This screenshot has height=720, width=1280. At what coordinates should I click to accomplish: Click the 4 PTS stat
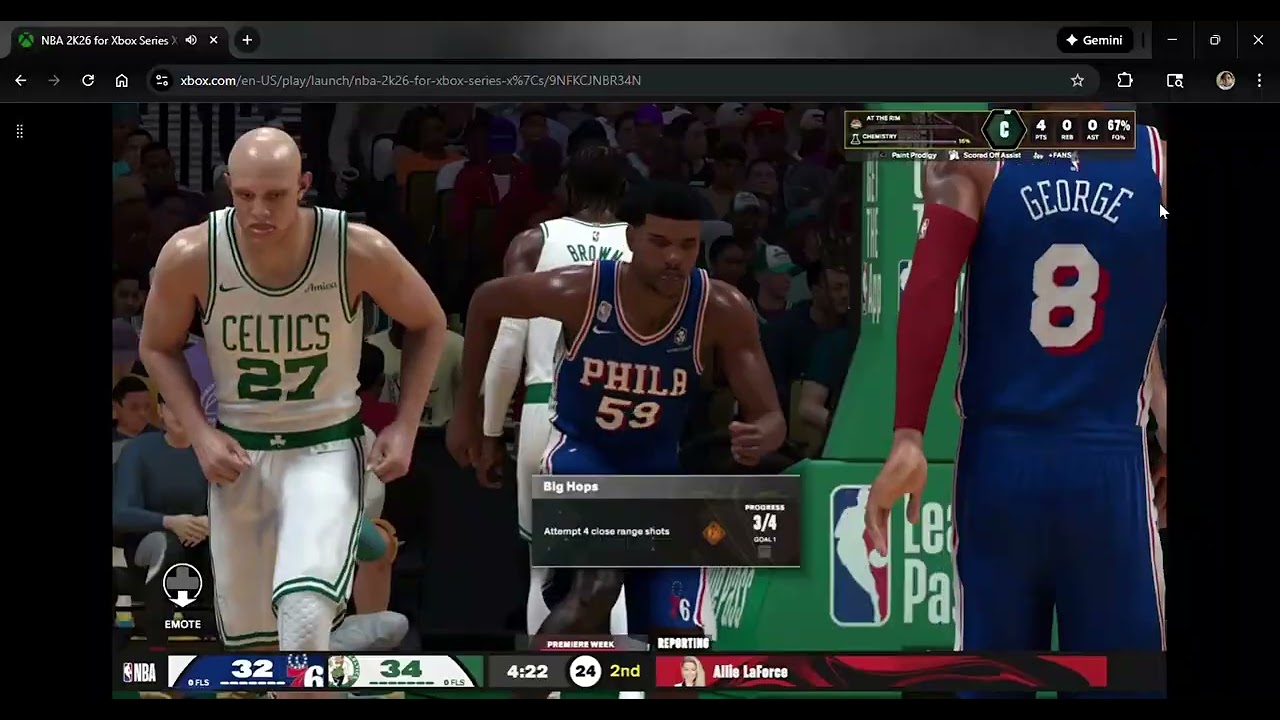(x=1041, y=130)
